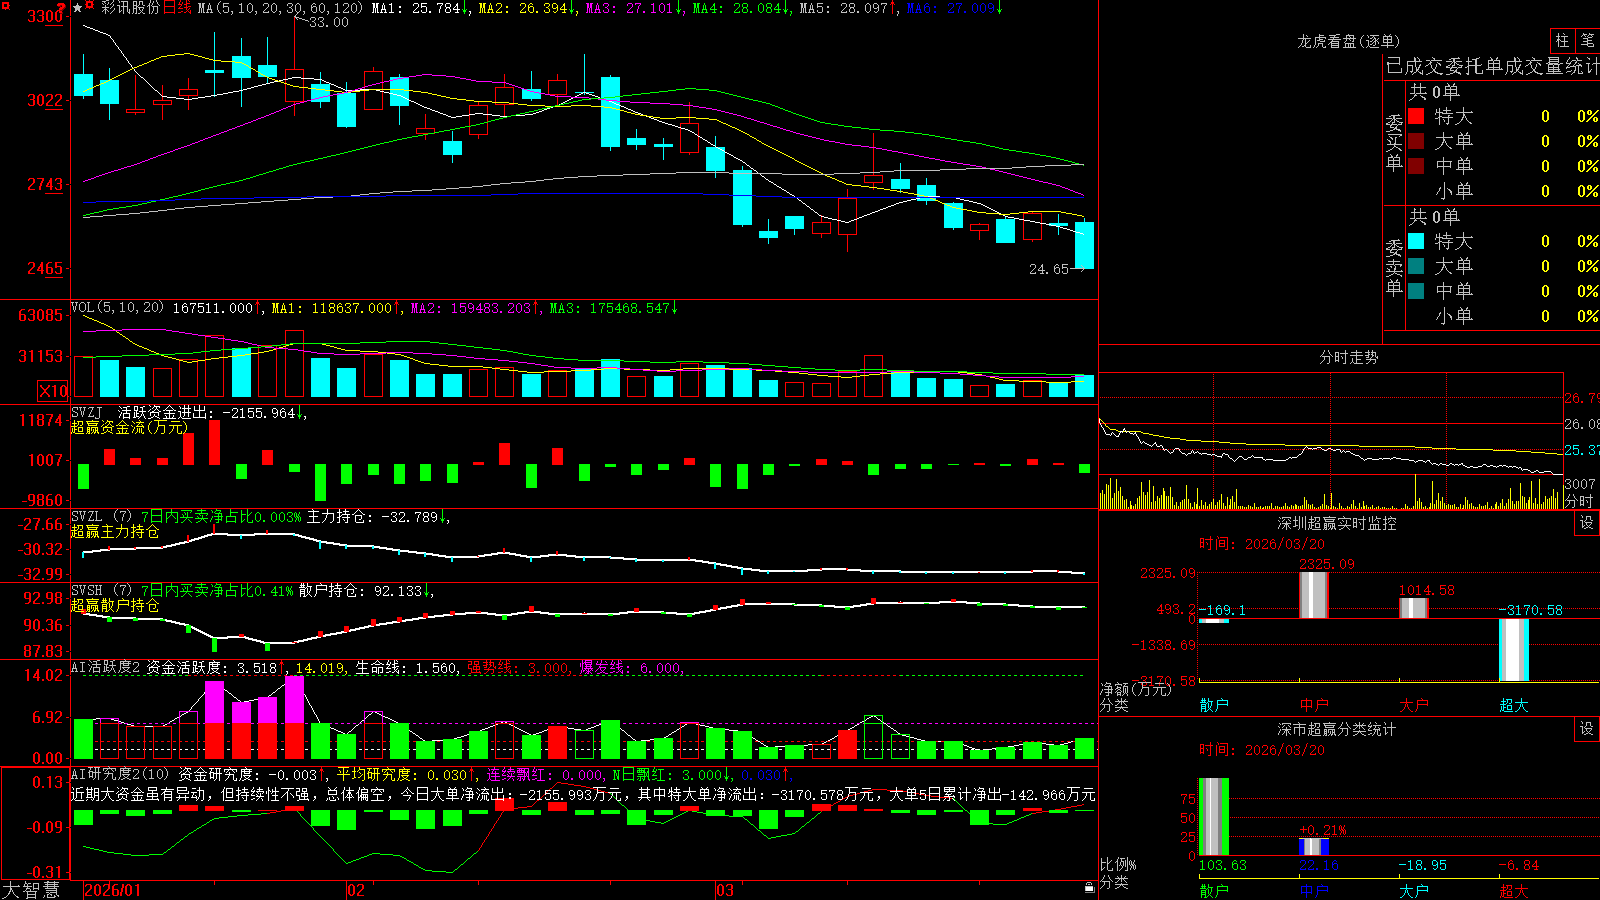1600x900 pixels.
Task: Click the star favorite icon beside 彩讯股份
Action: pos(77,8)
